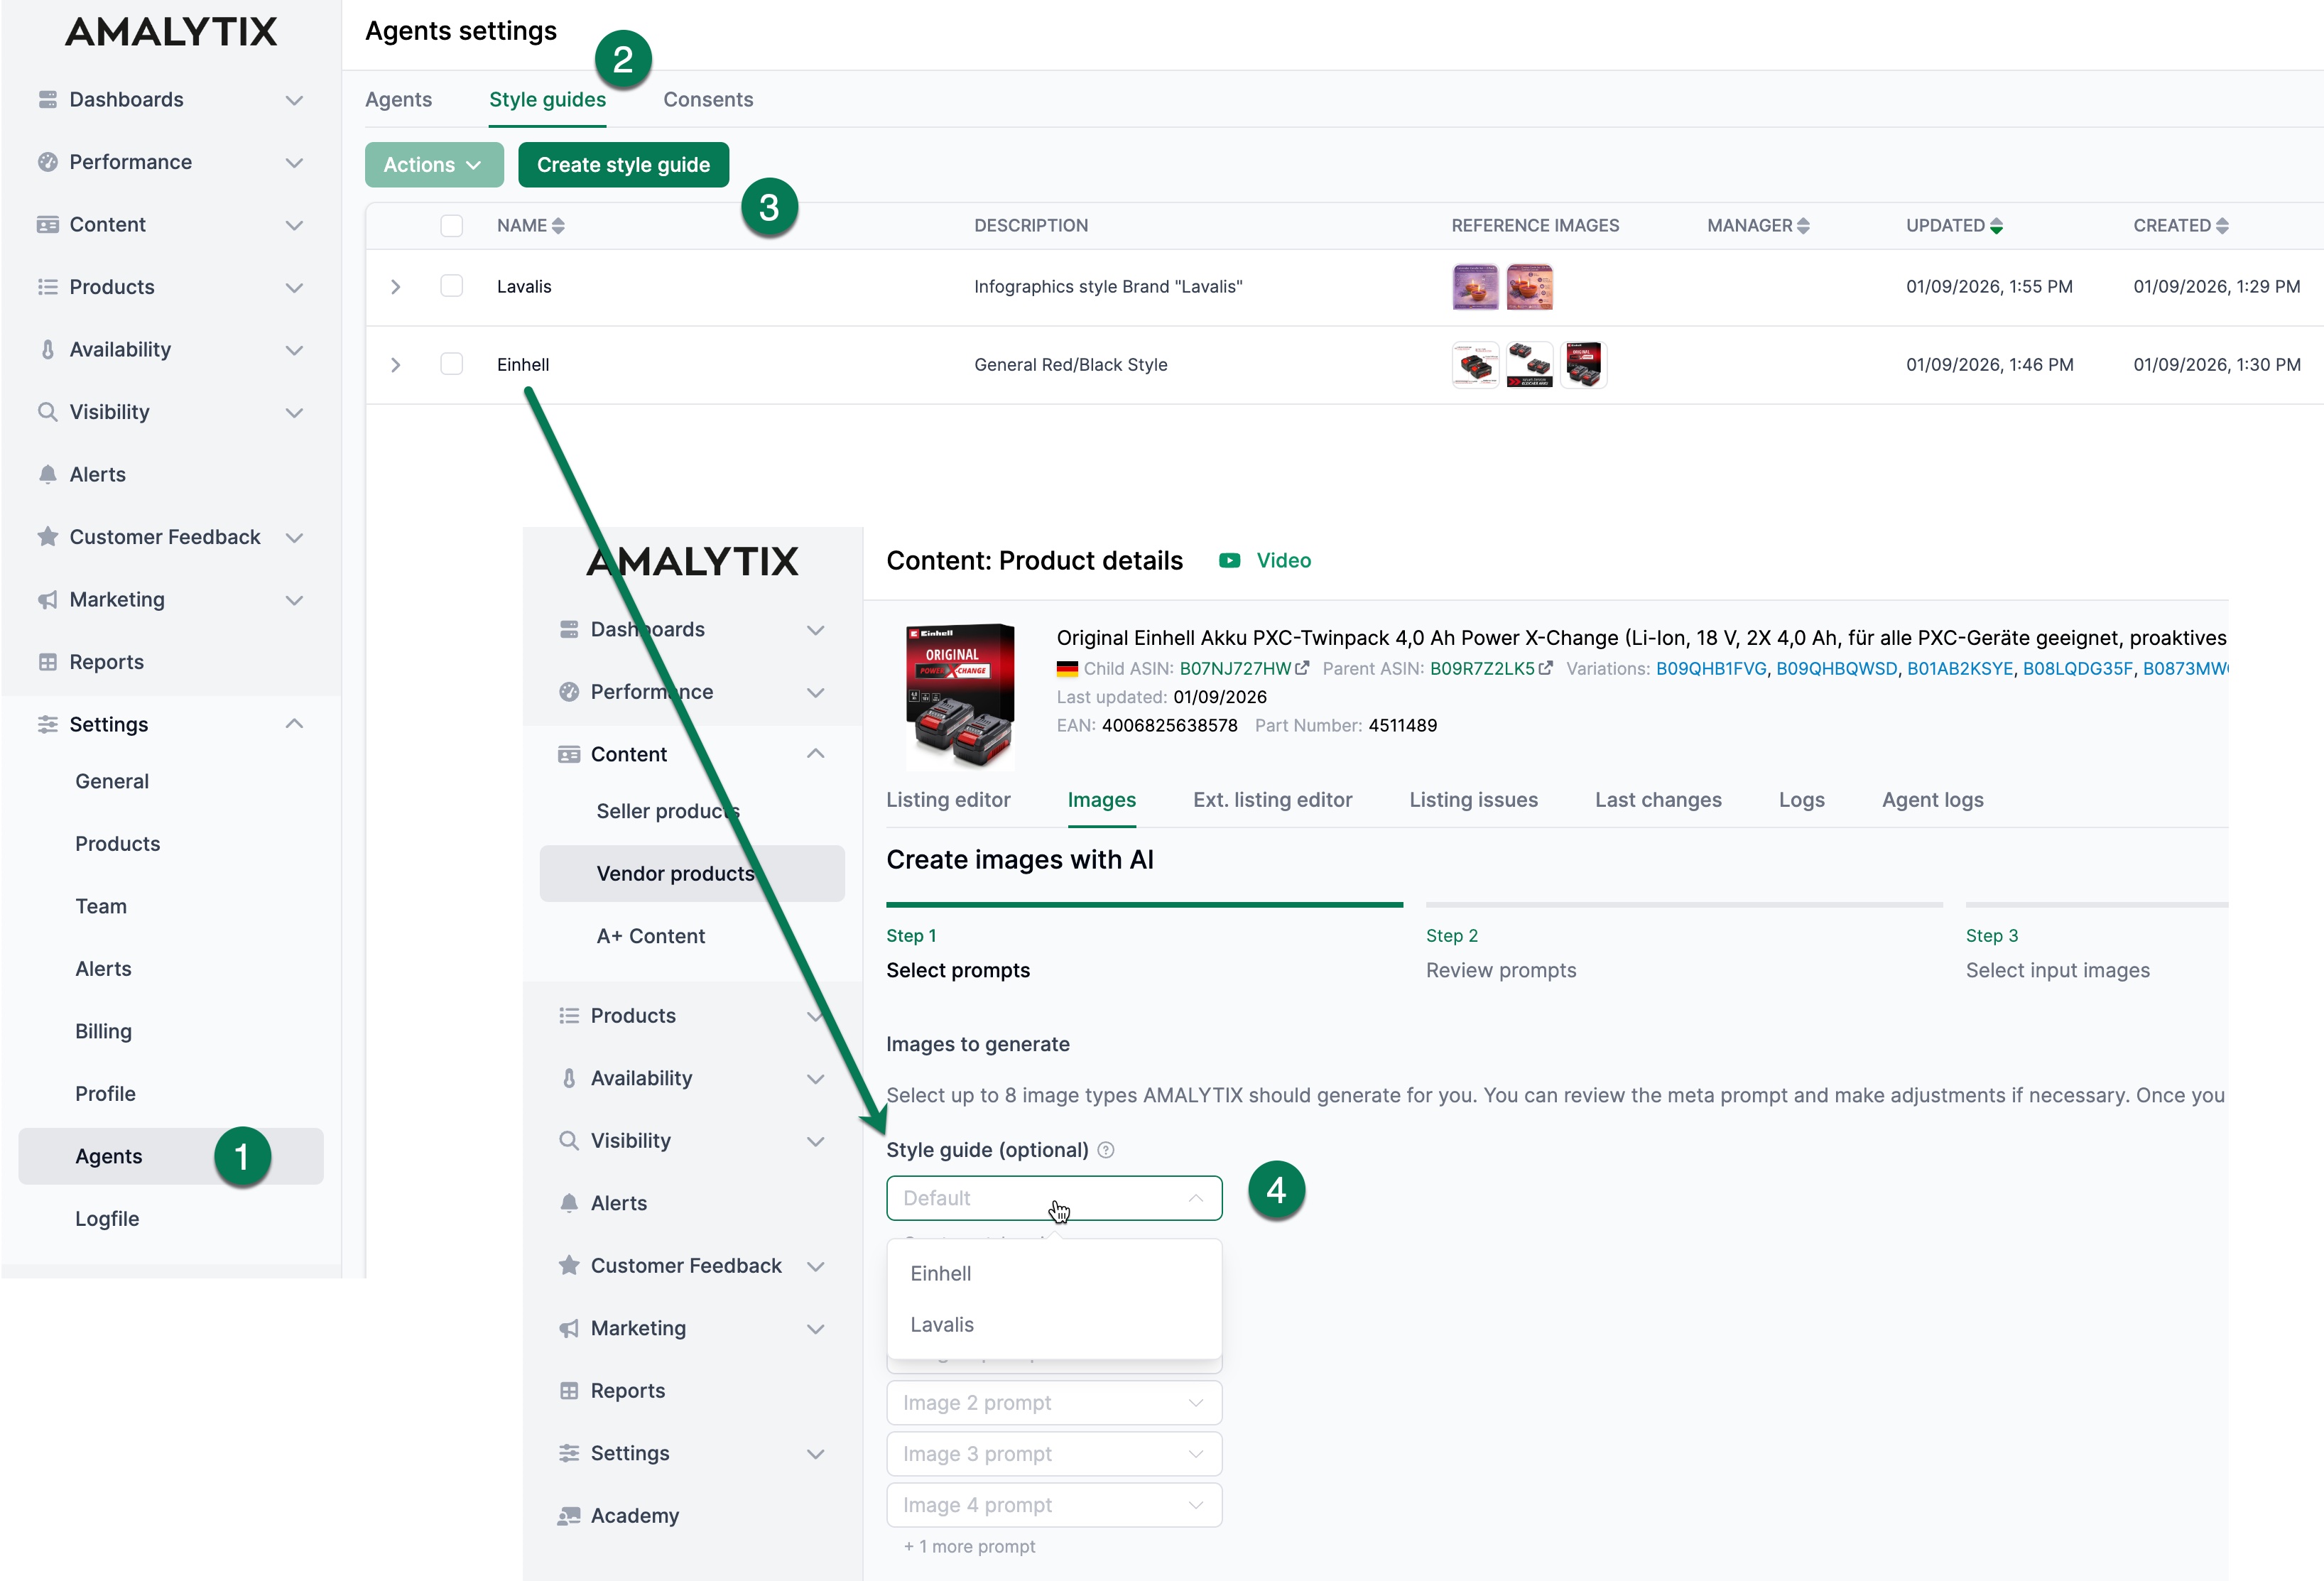This screenshot has width=2324, height=1581.
Task: Click the Alerts bell icon in sidebar
Action: tap(48, 474)
